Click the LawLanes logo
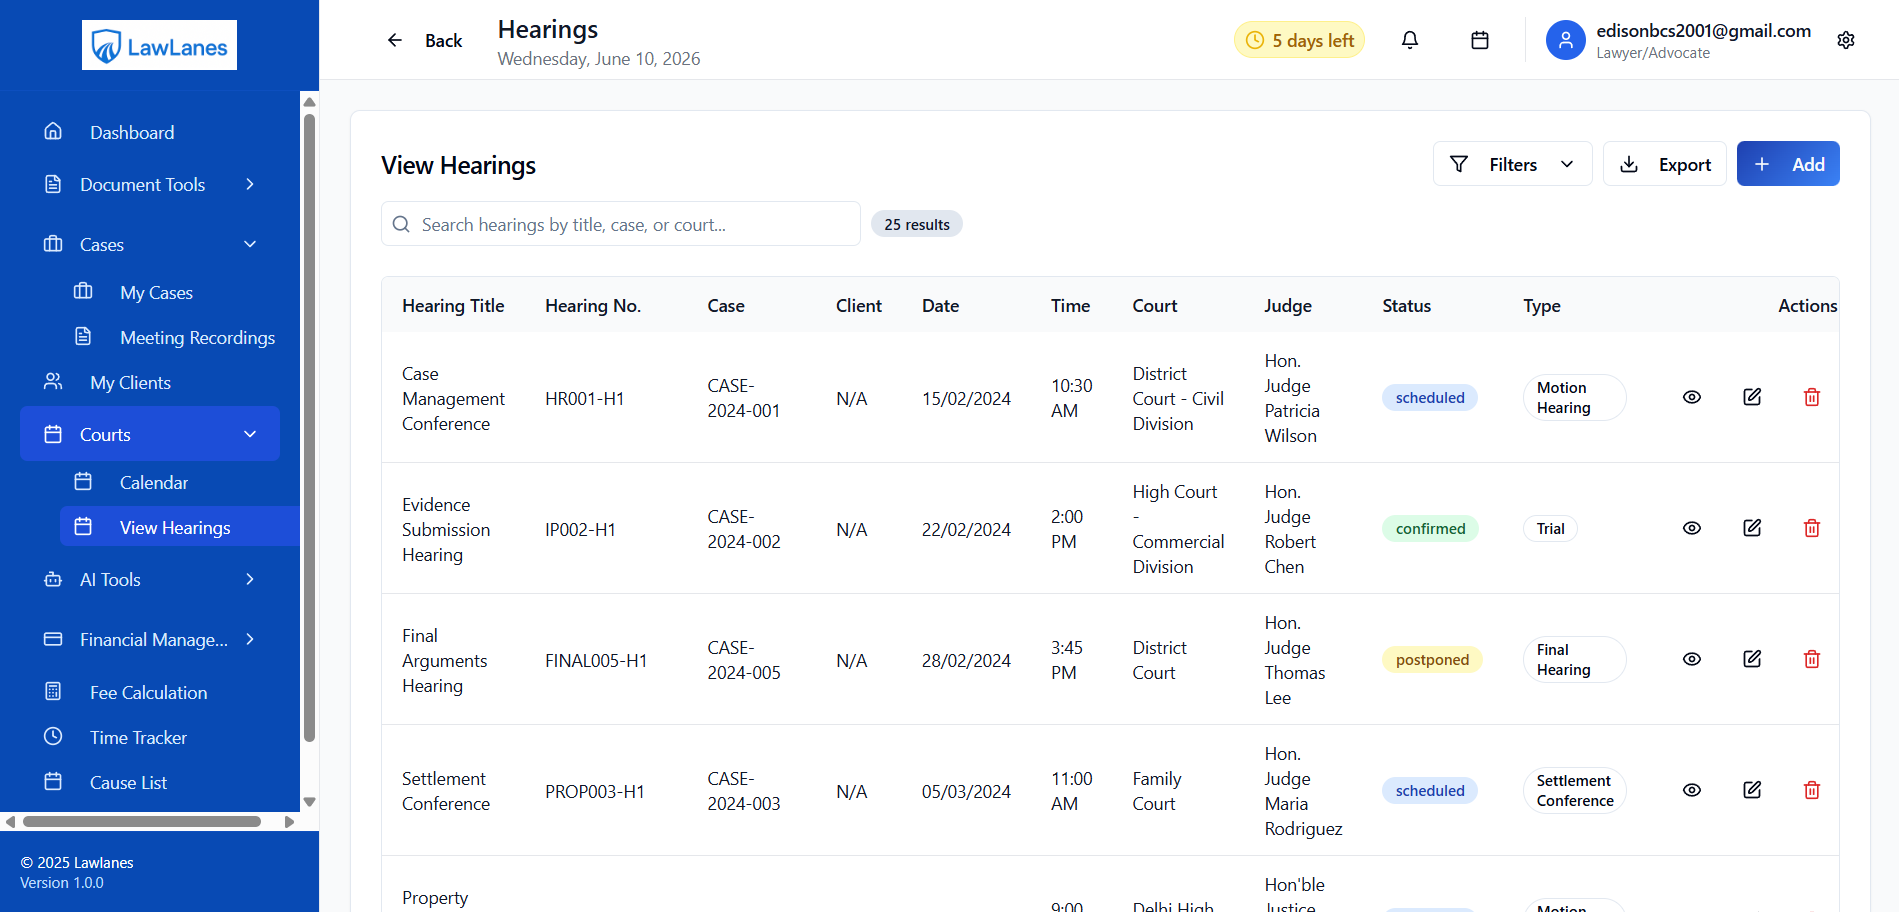This screenshot has height=912, width=1899. click(159, 45)
